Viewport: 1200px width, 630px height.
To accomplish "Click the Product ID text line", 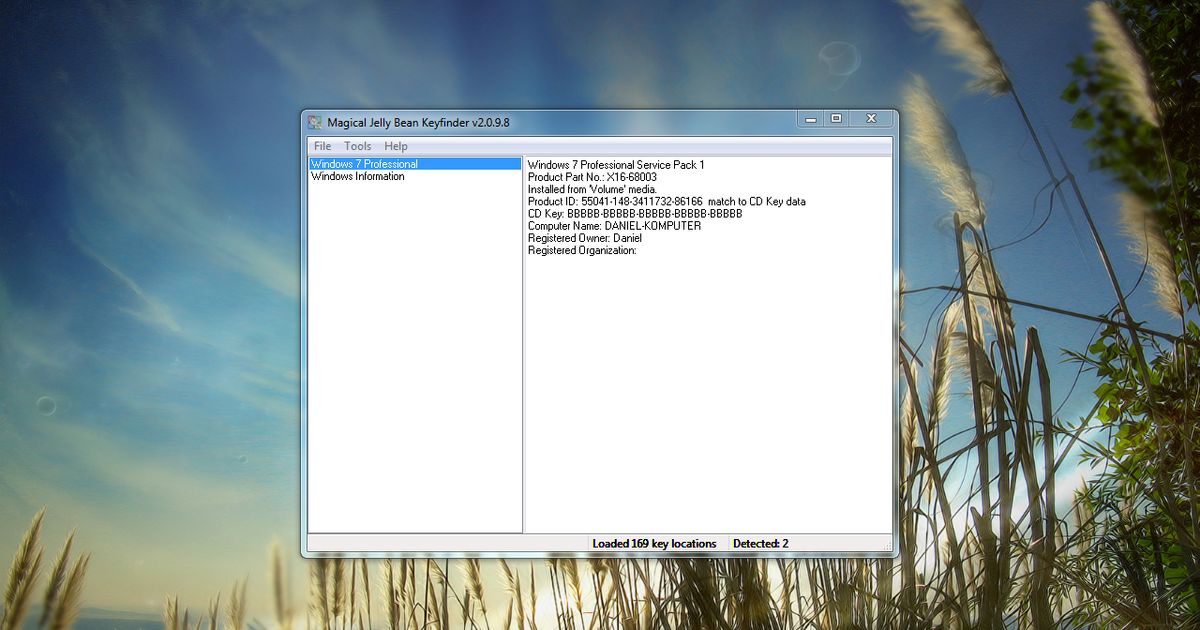I will coord(666,202).
